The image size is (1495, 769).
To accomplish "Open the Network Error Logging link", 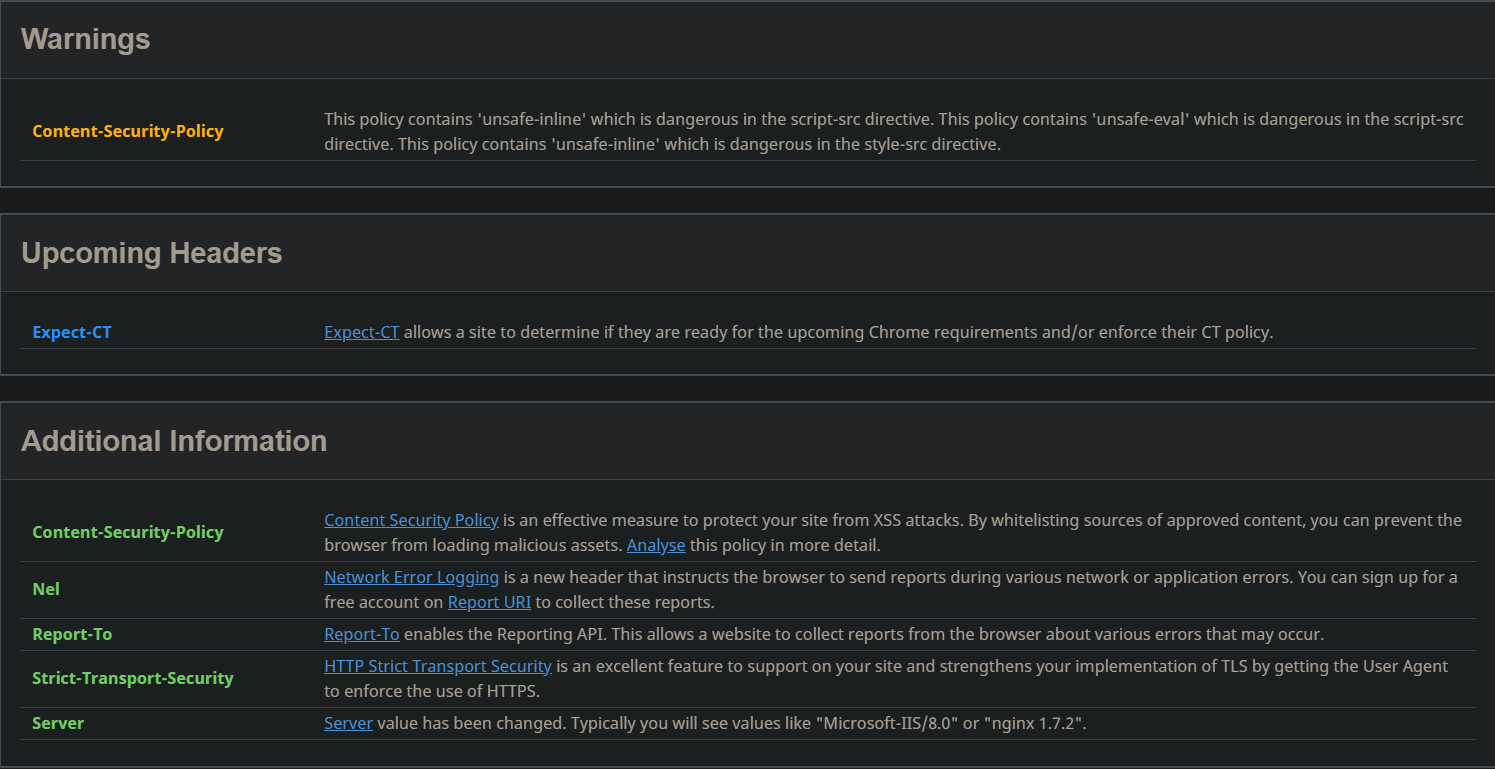I will click(411, 577).
